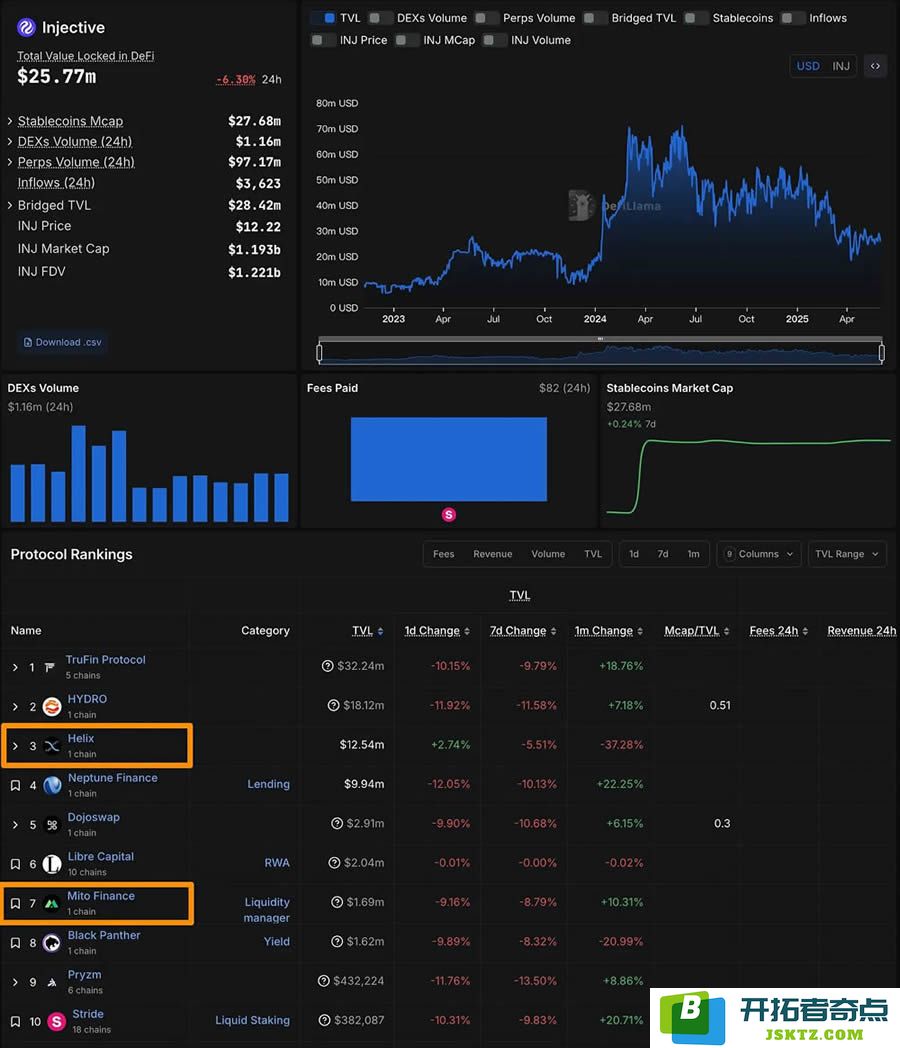900x1048 pixels.
Task: Click the info icon beside HYDRO $18.12m TVL
Action: point(333,705)
